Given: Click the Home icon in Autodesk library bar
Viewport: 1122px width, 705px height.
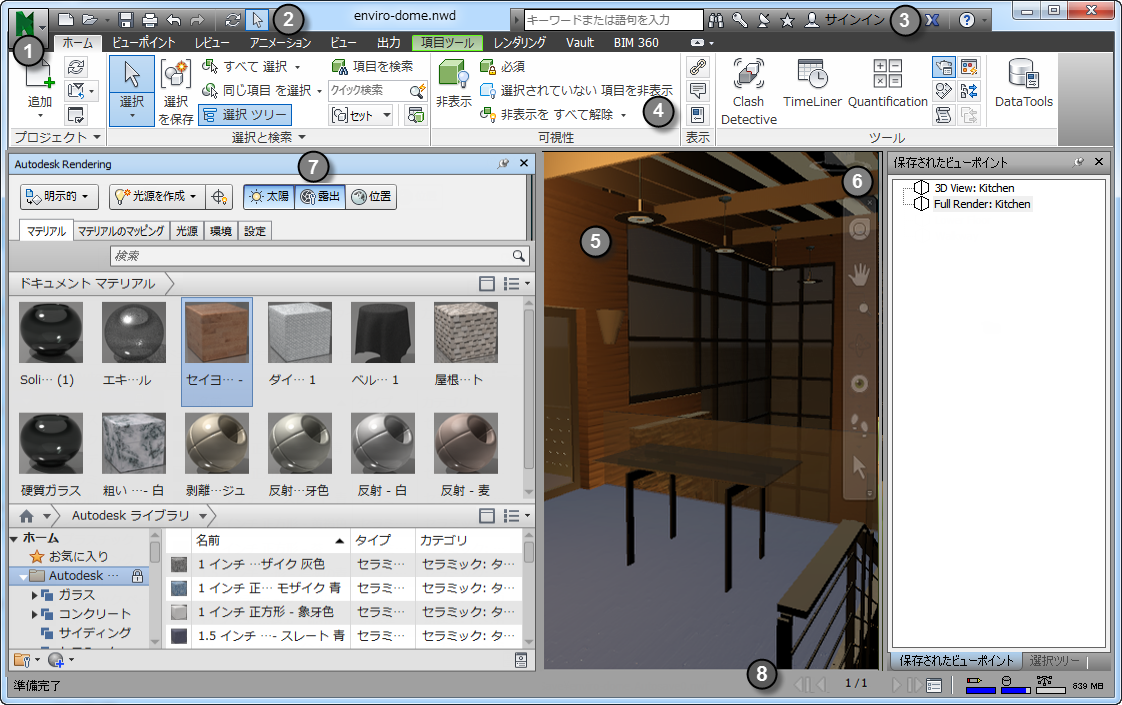Looking at the screenshot, I should click(x=26, y=516).
